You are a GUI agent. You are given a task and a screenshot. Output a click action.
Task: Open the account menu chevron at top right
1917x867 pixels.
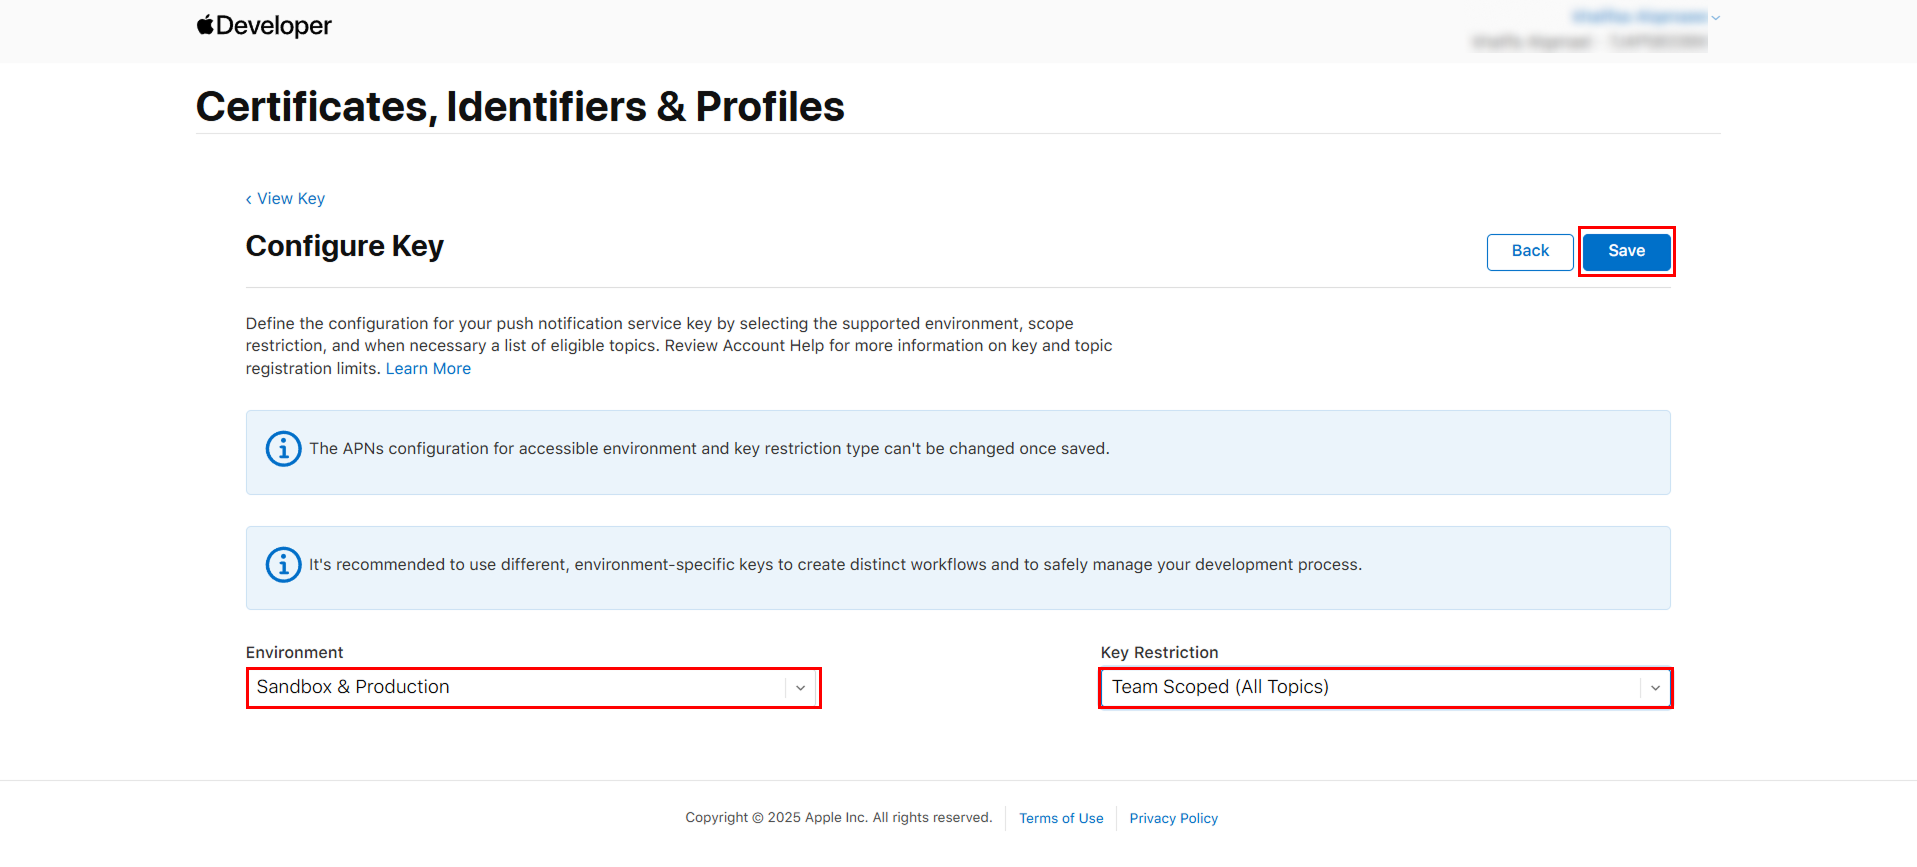tap(1715, 17)
